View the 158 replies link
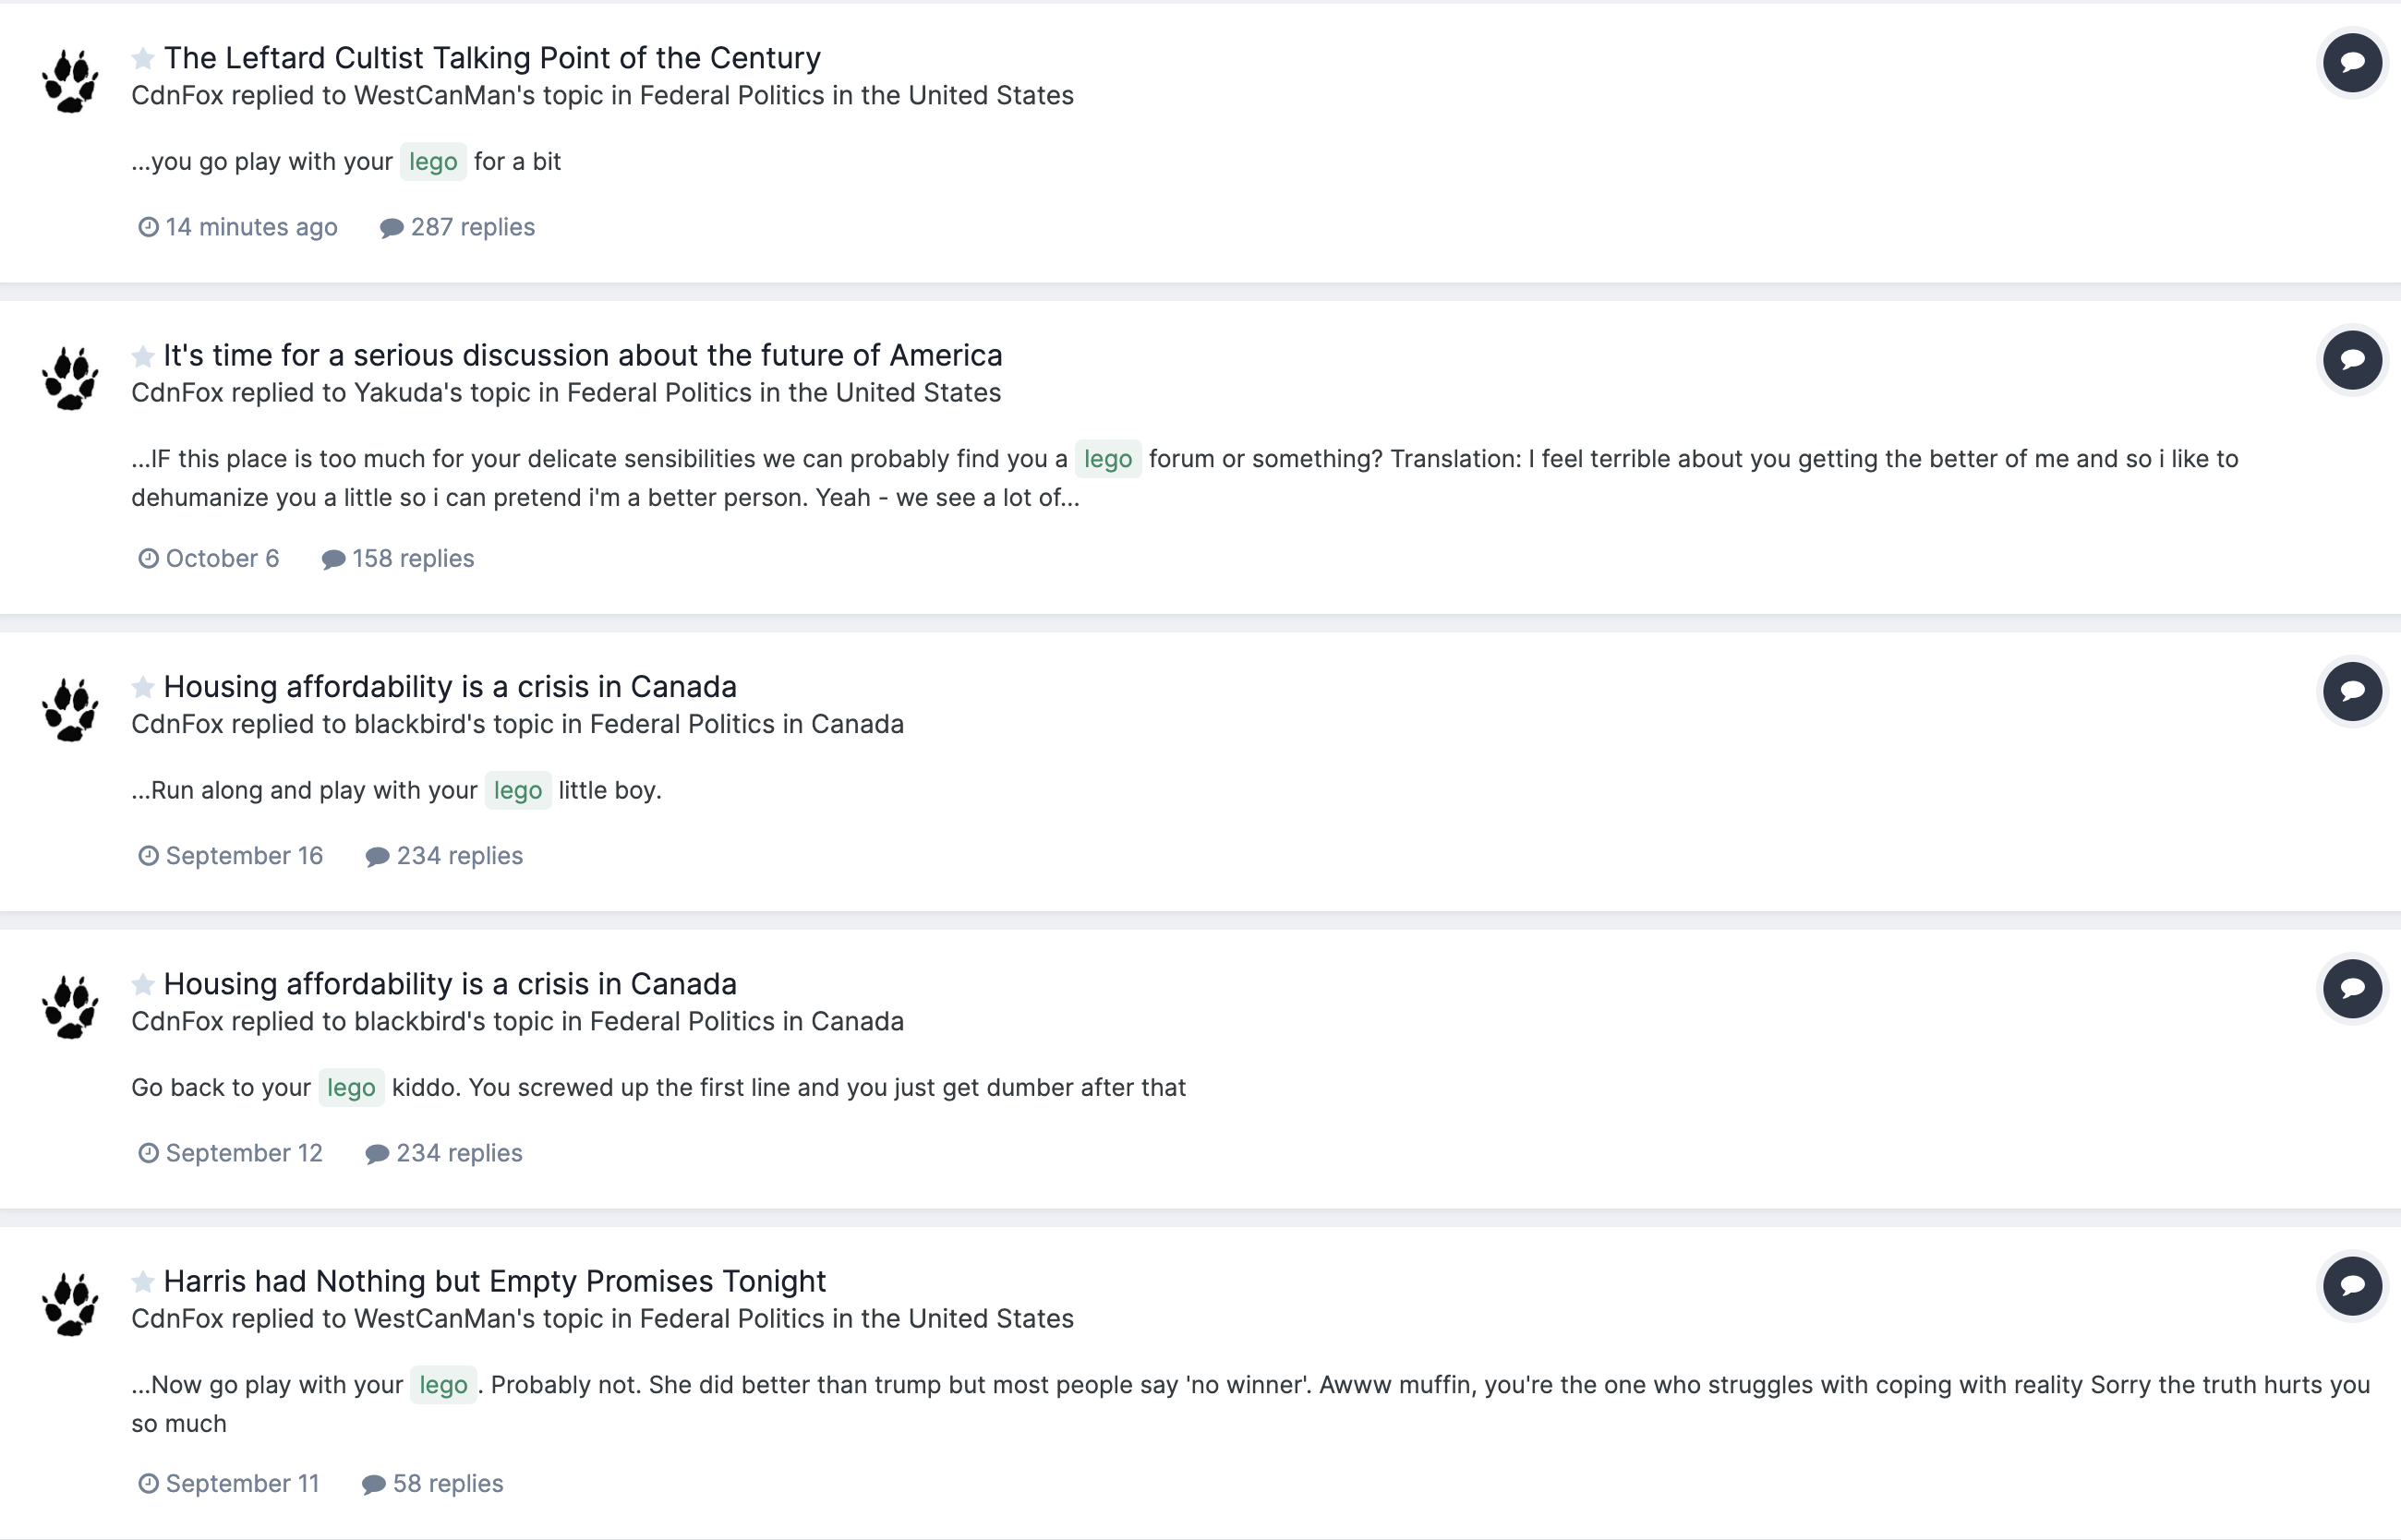The image size is (2401, 1540). [x=412, y=558]
